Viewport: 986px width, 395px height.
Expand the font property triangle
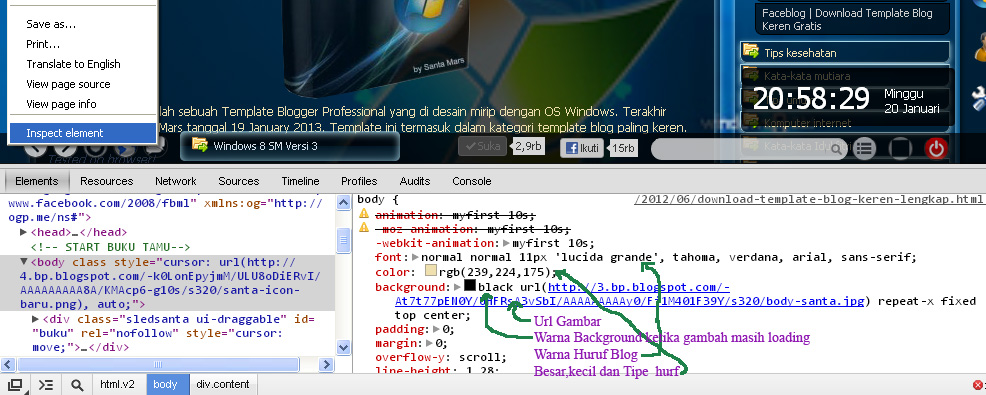(x=416, y=257)
